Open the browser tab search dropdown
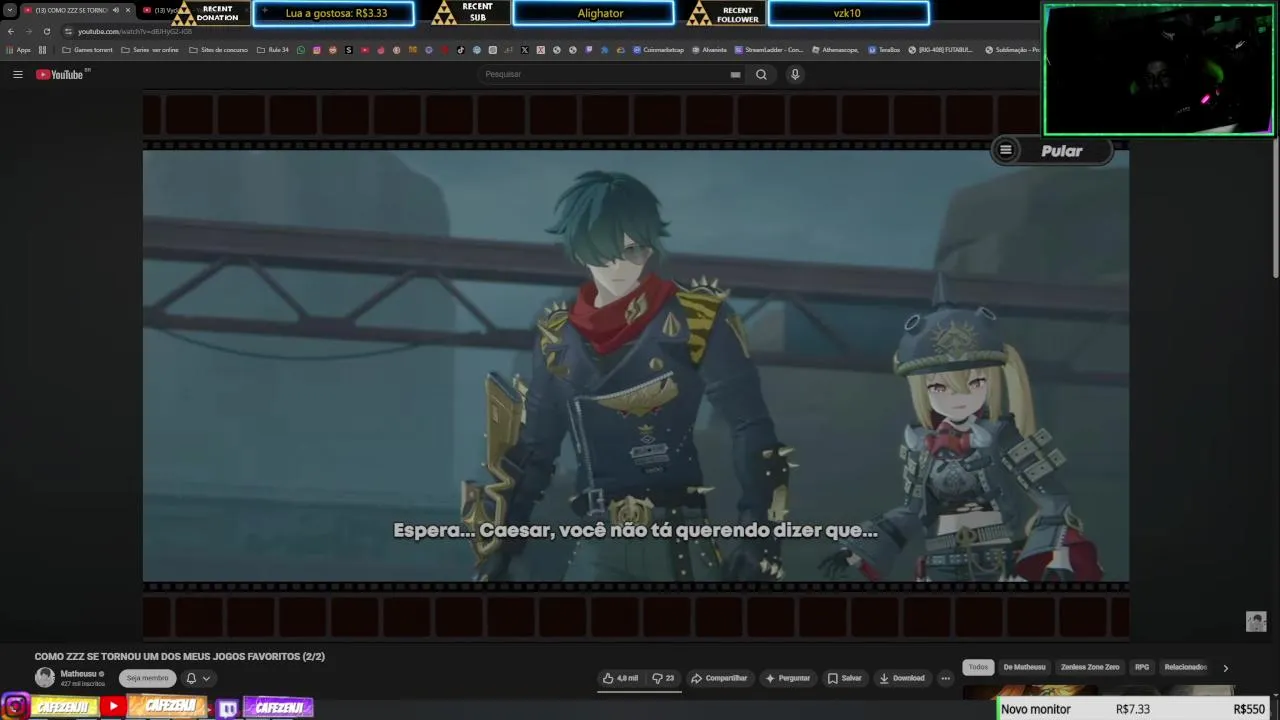1280x720 pixels. [x=10, y=10]
